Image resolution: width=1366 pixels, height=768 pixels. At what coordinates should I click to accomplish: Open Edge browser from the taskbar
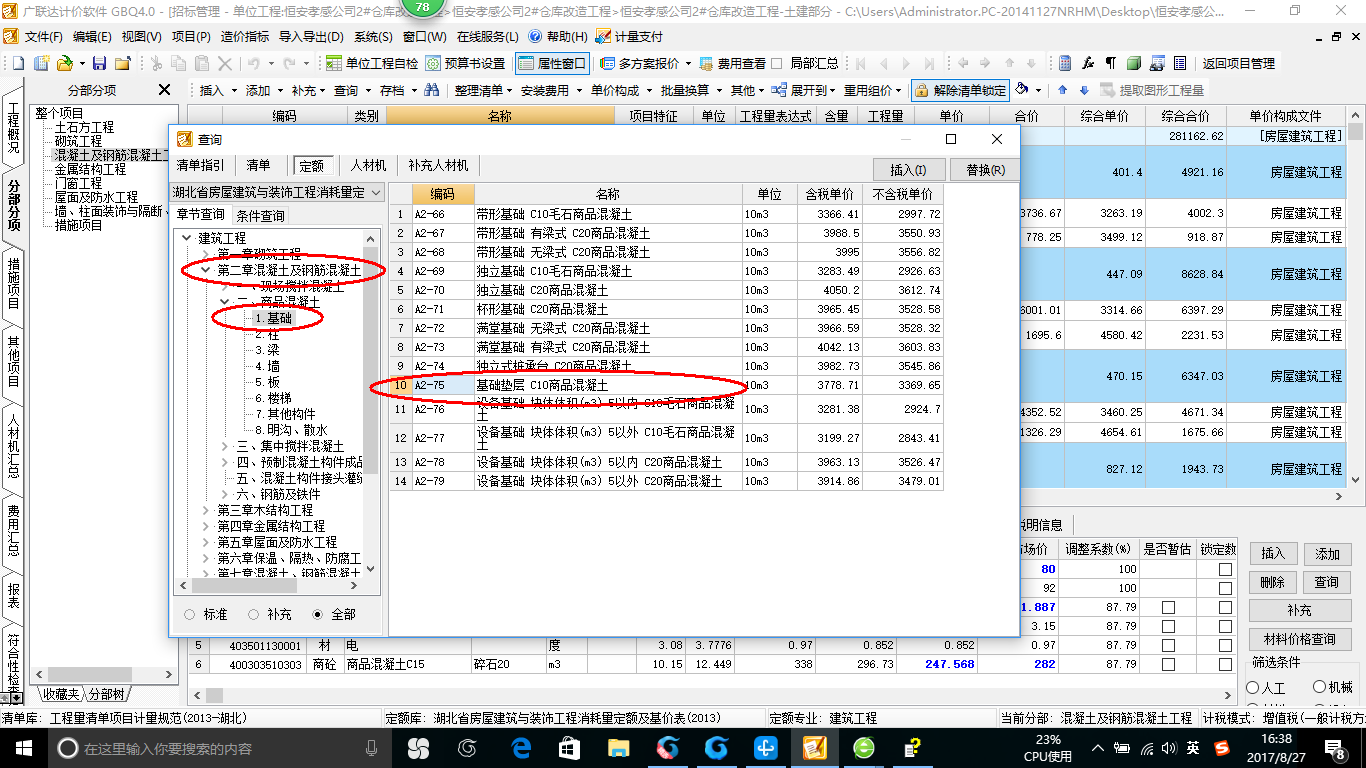521,748
